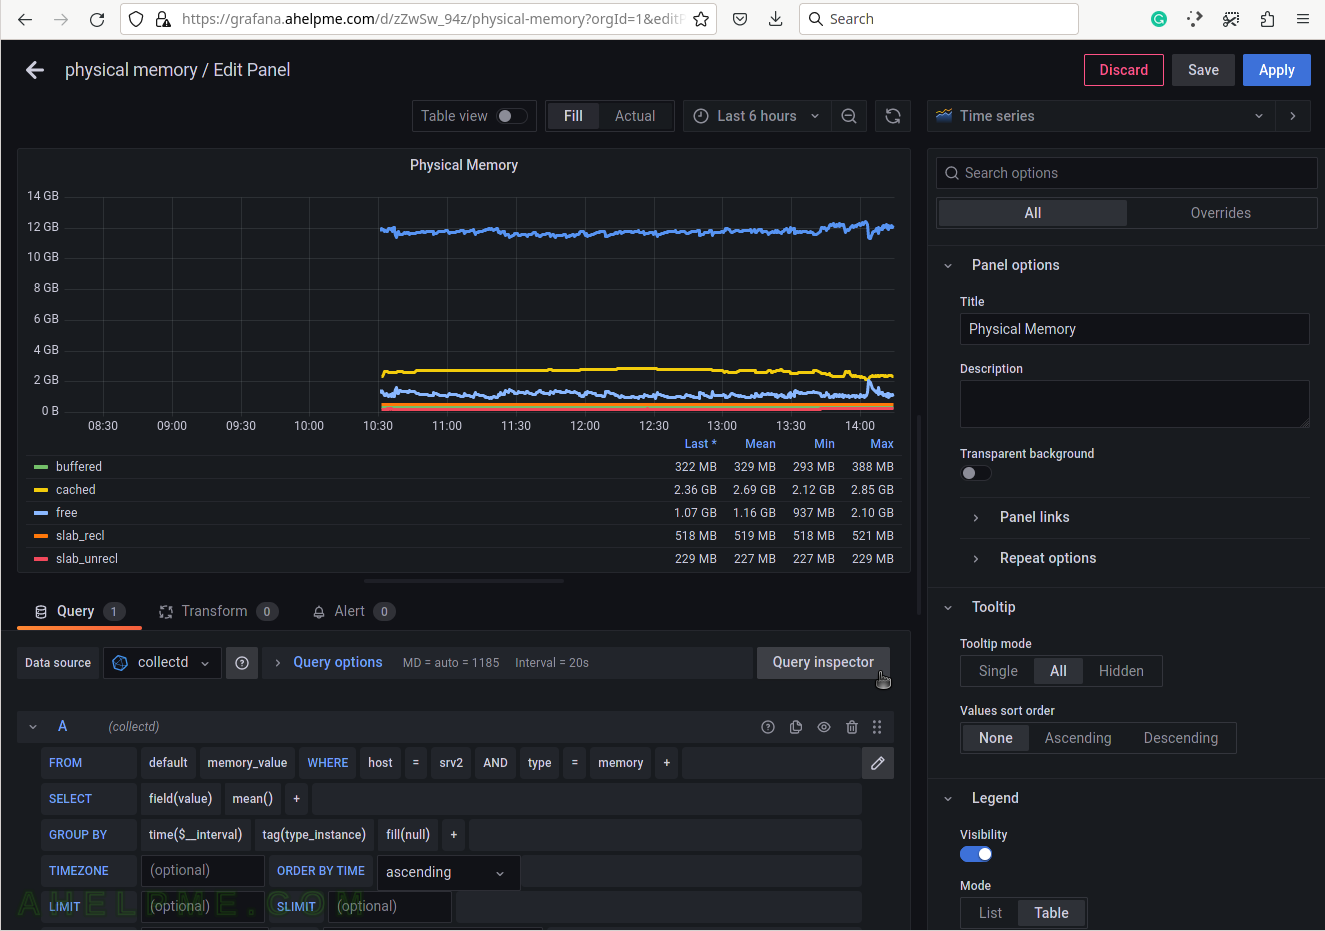Switch to the Alert tab
Image resolution: width=1325 pixels, height=931 pixels.
tap(354, 611)
